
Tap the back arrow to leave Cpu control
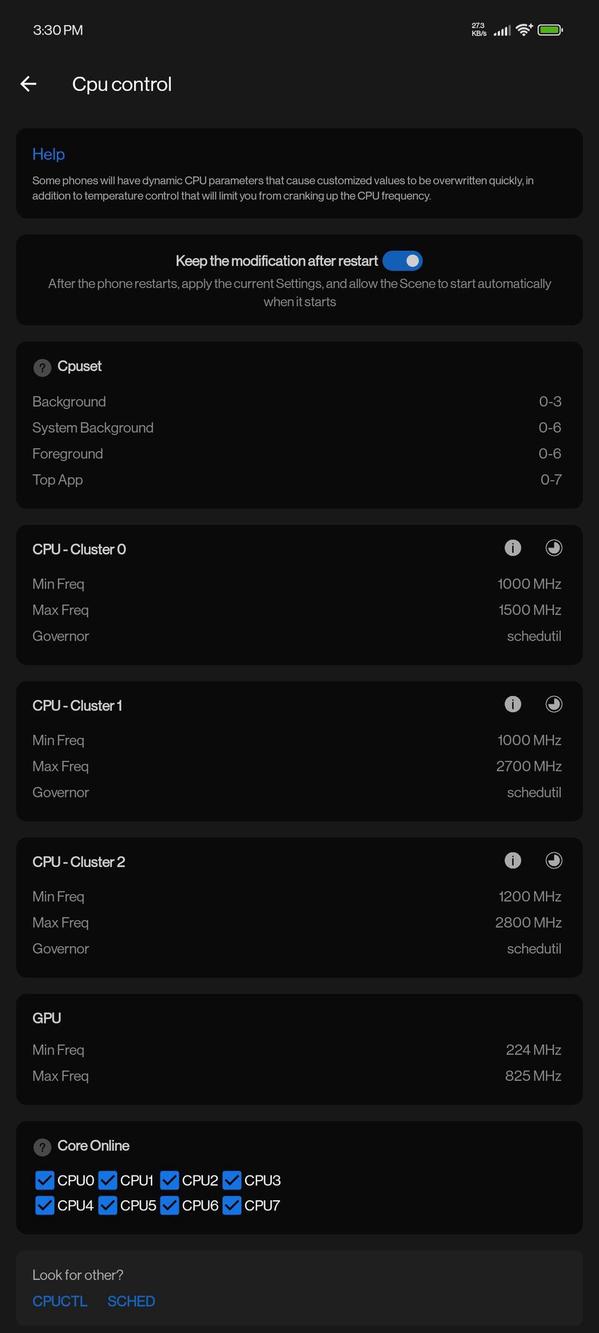point(28,84)
